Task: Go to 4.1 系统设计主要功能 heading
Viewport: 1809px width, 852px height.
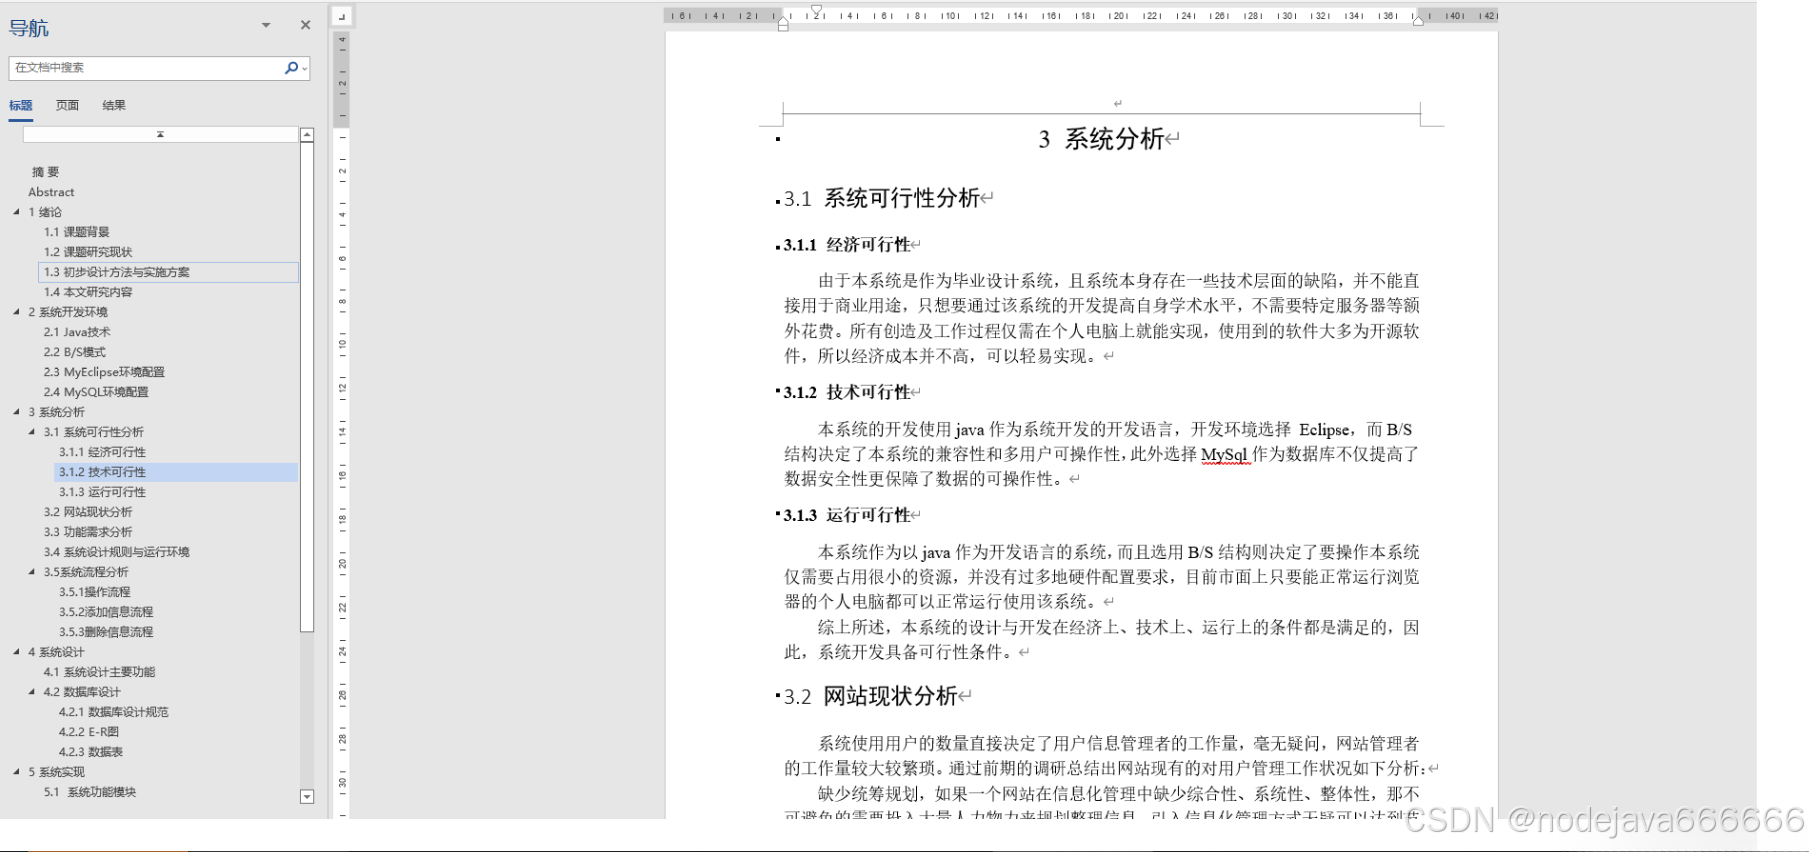Action: pos(99,672)
